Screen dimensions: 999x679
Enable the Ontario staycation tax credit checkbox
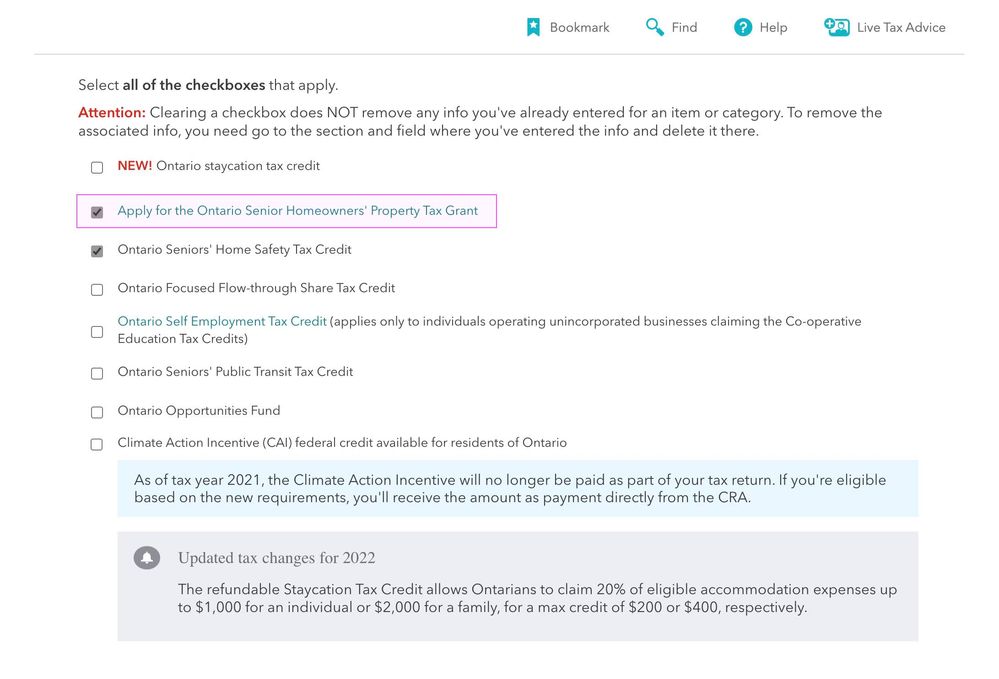point(97,167)
